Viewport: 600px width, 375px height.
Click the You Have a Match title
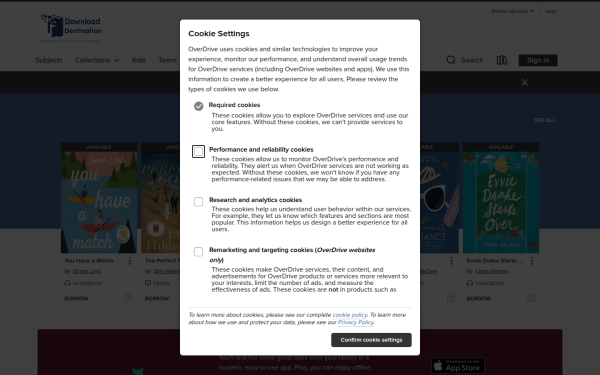[89, 261]
